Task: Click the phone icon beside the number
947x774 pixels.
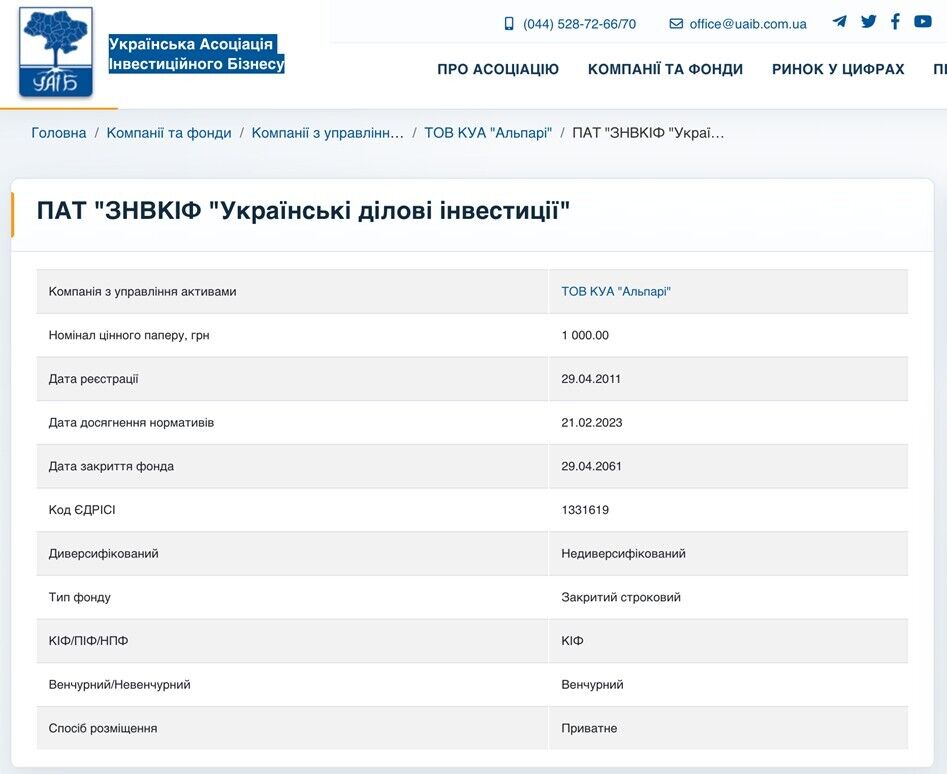Action: pos(509,24)
